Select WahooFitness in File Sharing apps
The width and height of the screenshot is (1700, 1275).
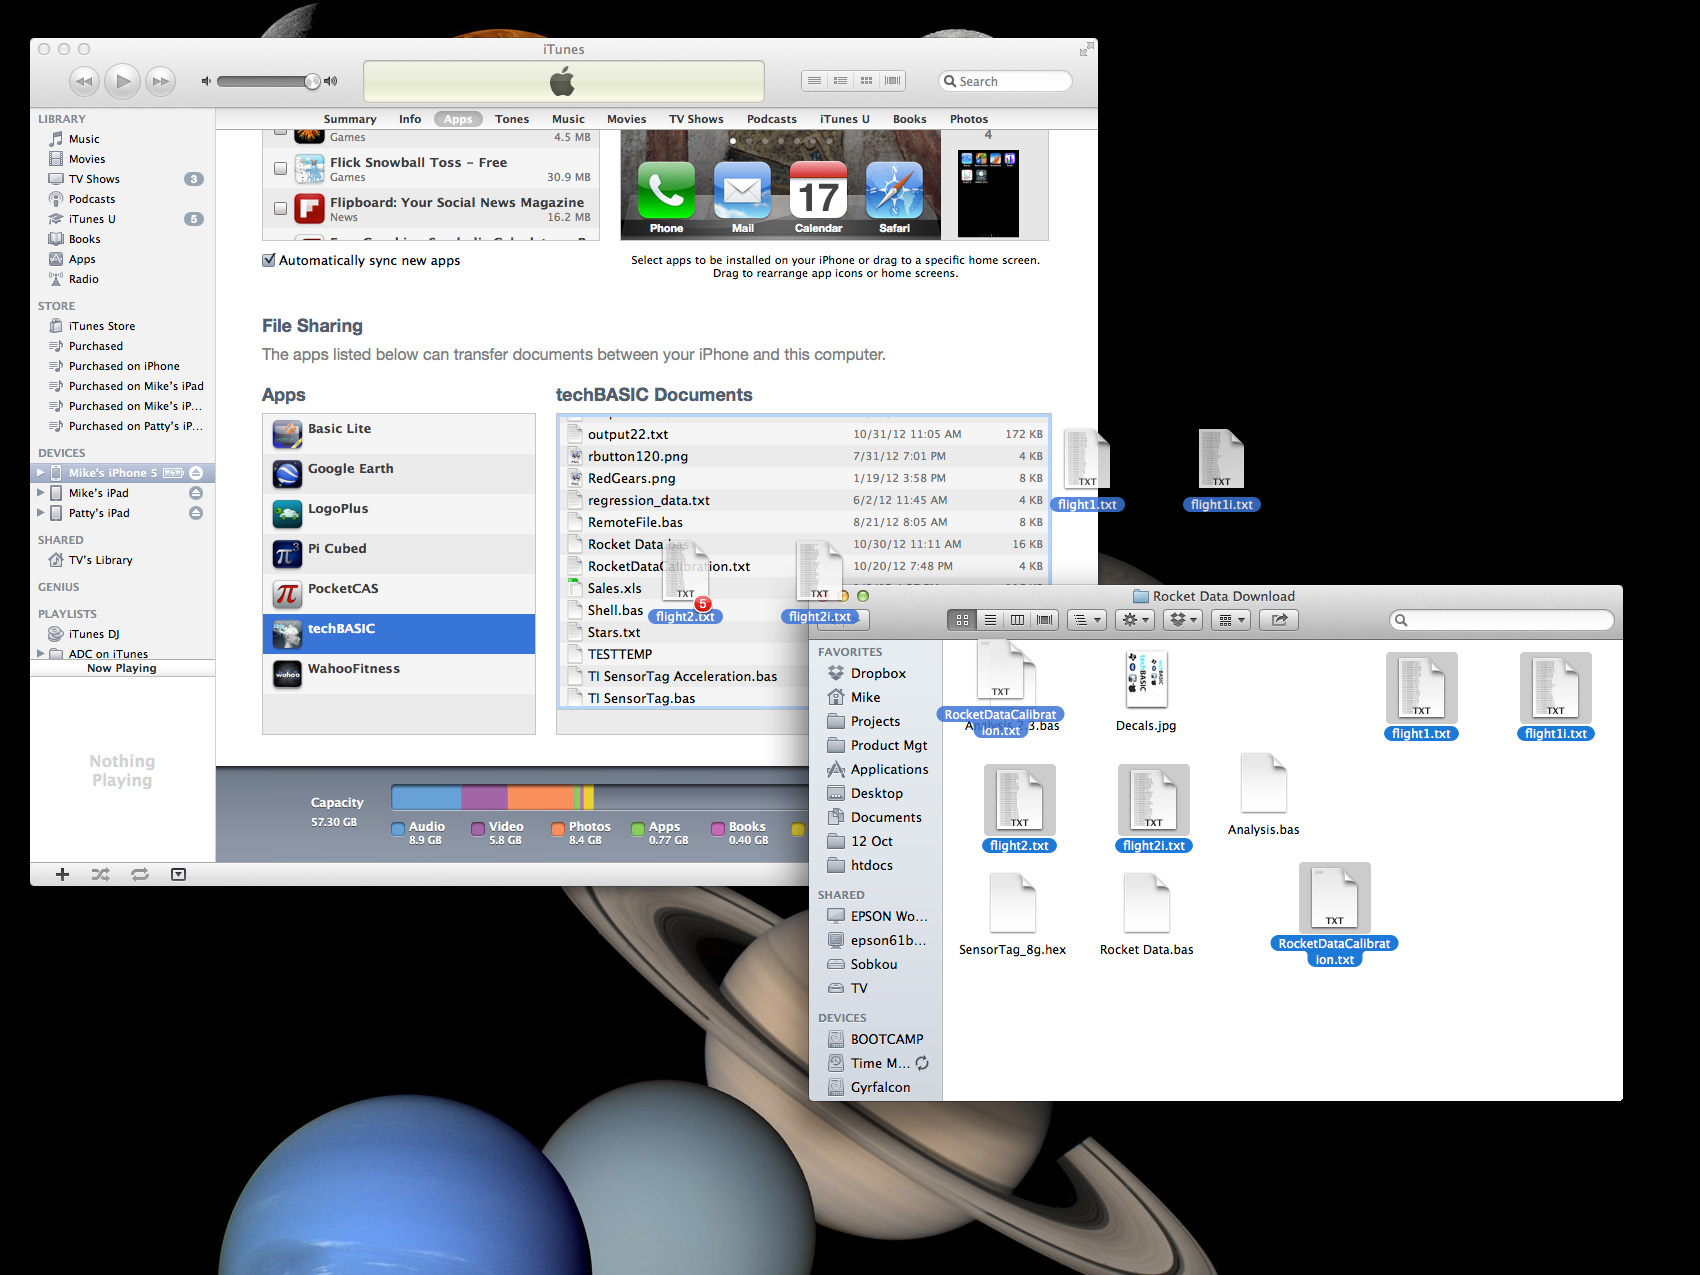(399, 674)
